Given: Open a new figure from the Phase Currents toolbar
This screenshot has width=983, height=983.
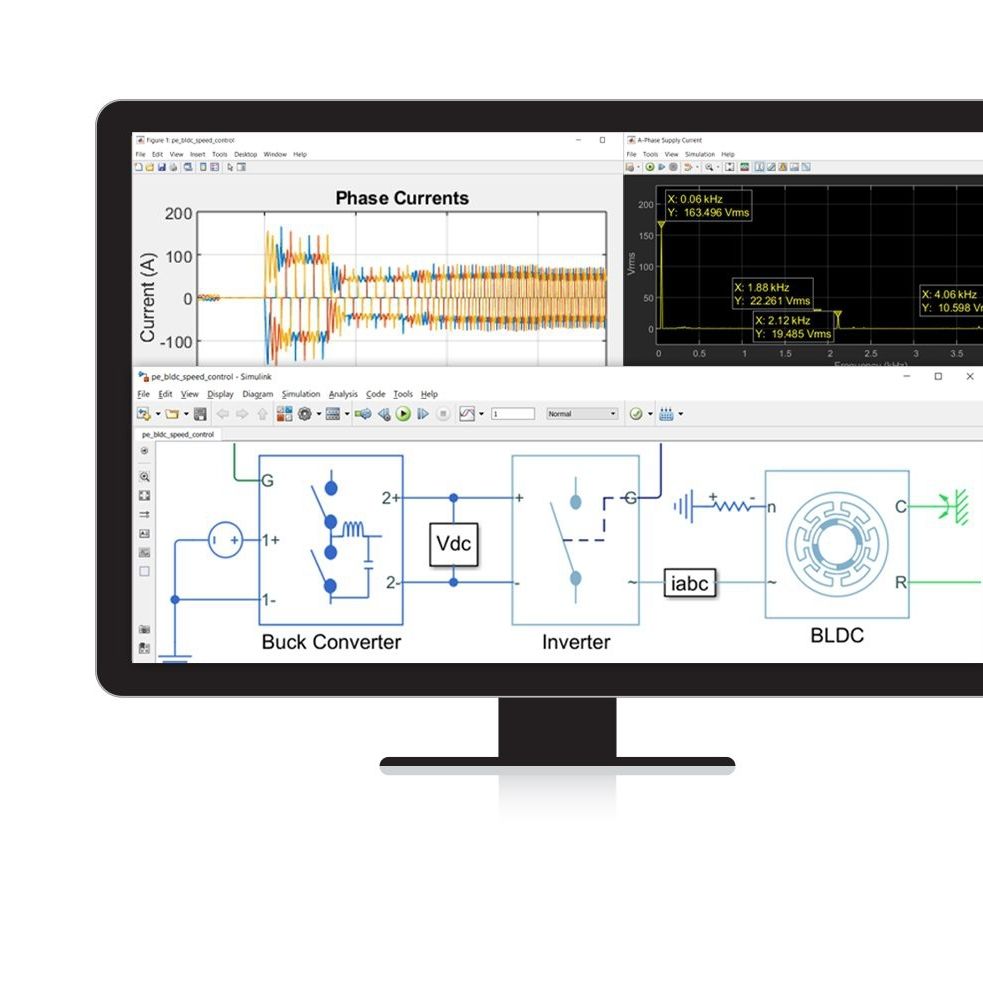Looking at the screenshot, I should pos(138,169).
